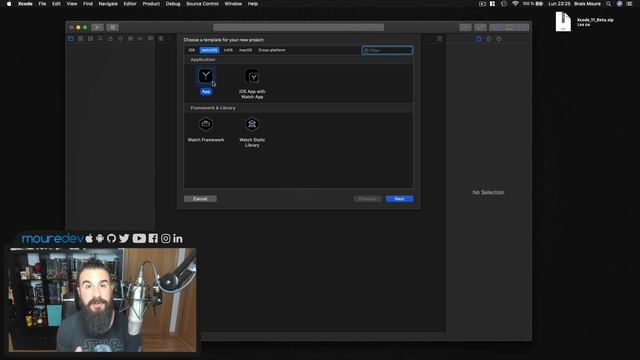
Task: Open the Issue navigator icon
Action: pos(110,39)
